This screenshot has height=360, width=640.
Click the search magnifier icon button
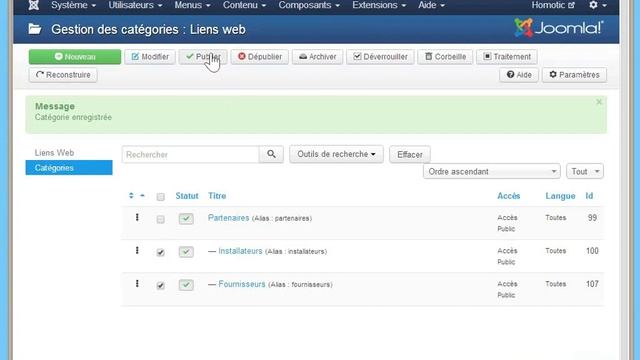click(x=271, y=154)
